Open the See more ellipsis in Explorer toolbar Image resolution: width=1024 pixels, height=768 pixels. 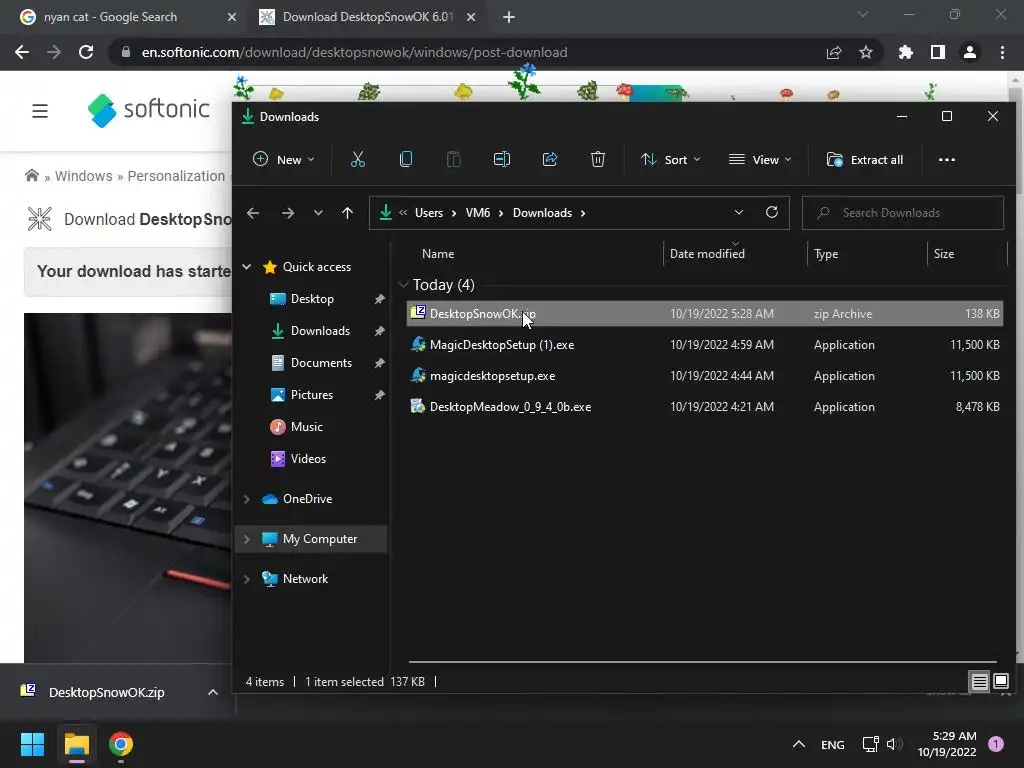pos(946,159)
